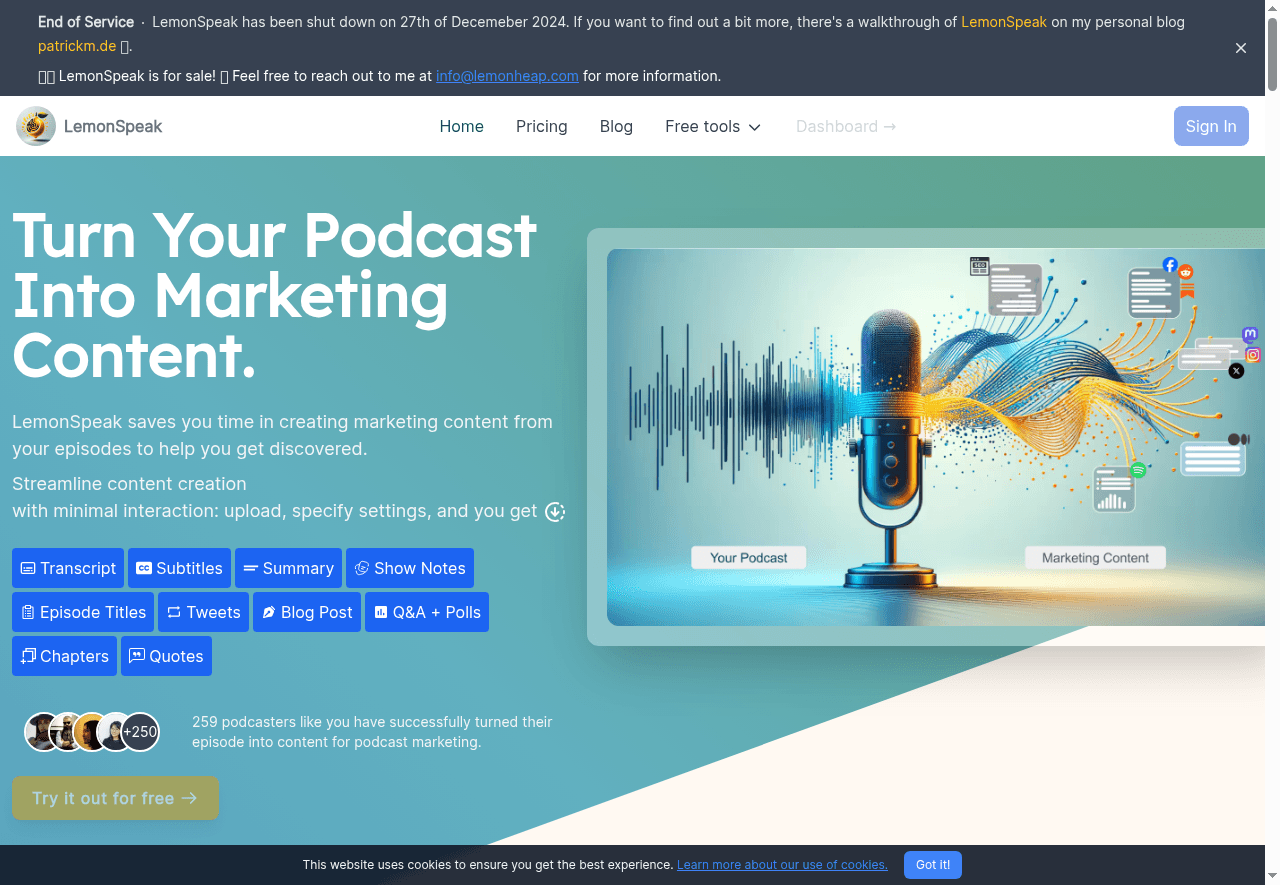Dismiss the End of Service banner
The width and height of the screenshot is (1280, 885).
coord(1241,48)
